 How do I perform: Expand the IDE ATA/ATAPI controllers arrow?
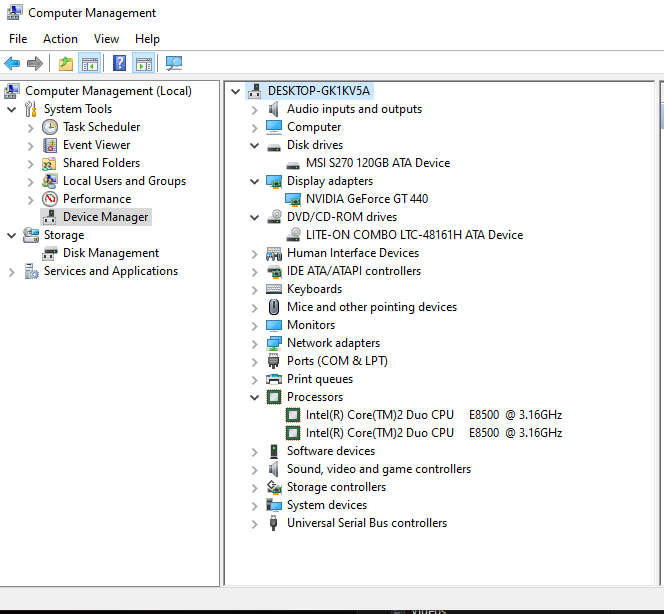tap(254, 272)
